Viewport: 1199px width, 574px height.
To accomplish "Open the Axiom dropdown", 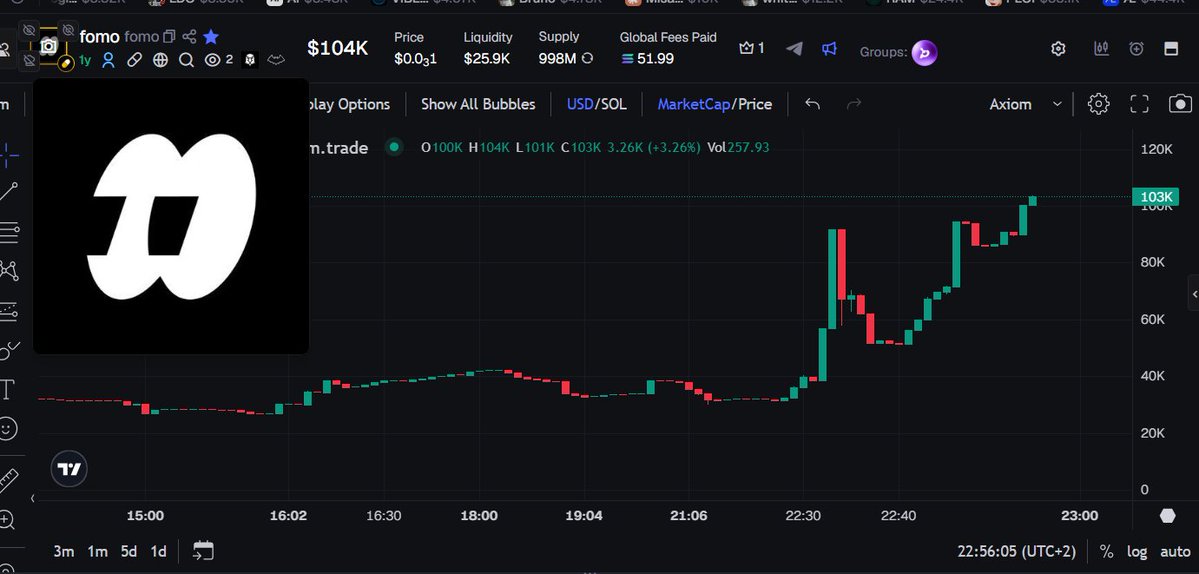I will coord(1025,104).
